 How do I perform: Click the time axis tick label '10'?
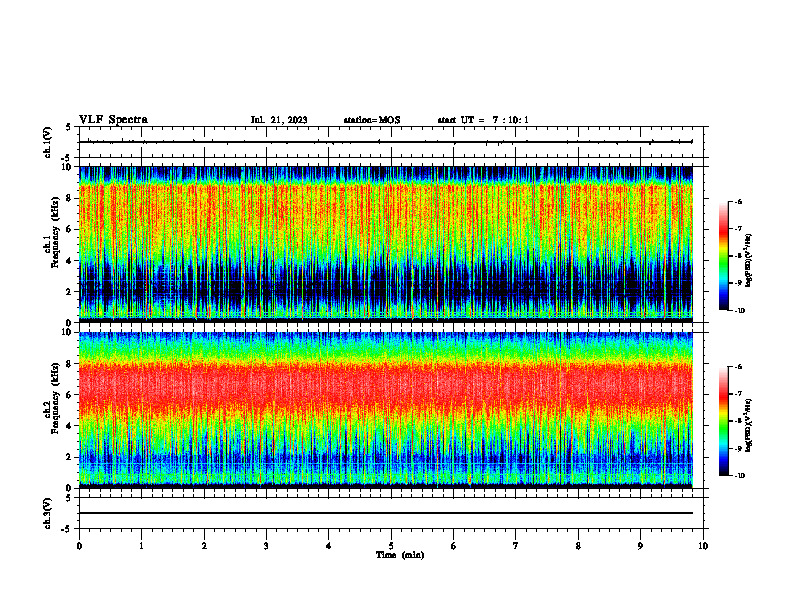click(703, 546)
